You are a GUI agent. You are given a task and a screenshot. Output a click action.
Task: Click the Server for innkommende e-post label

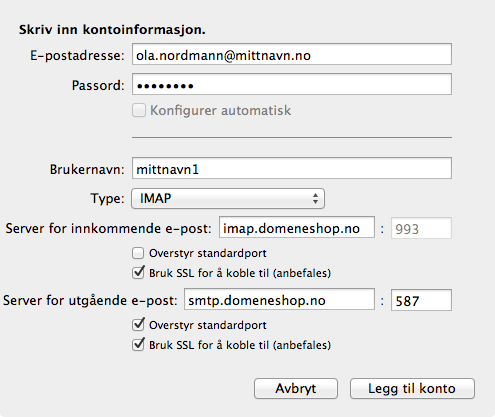[108, 229]
